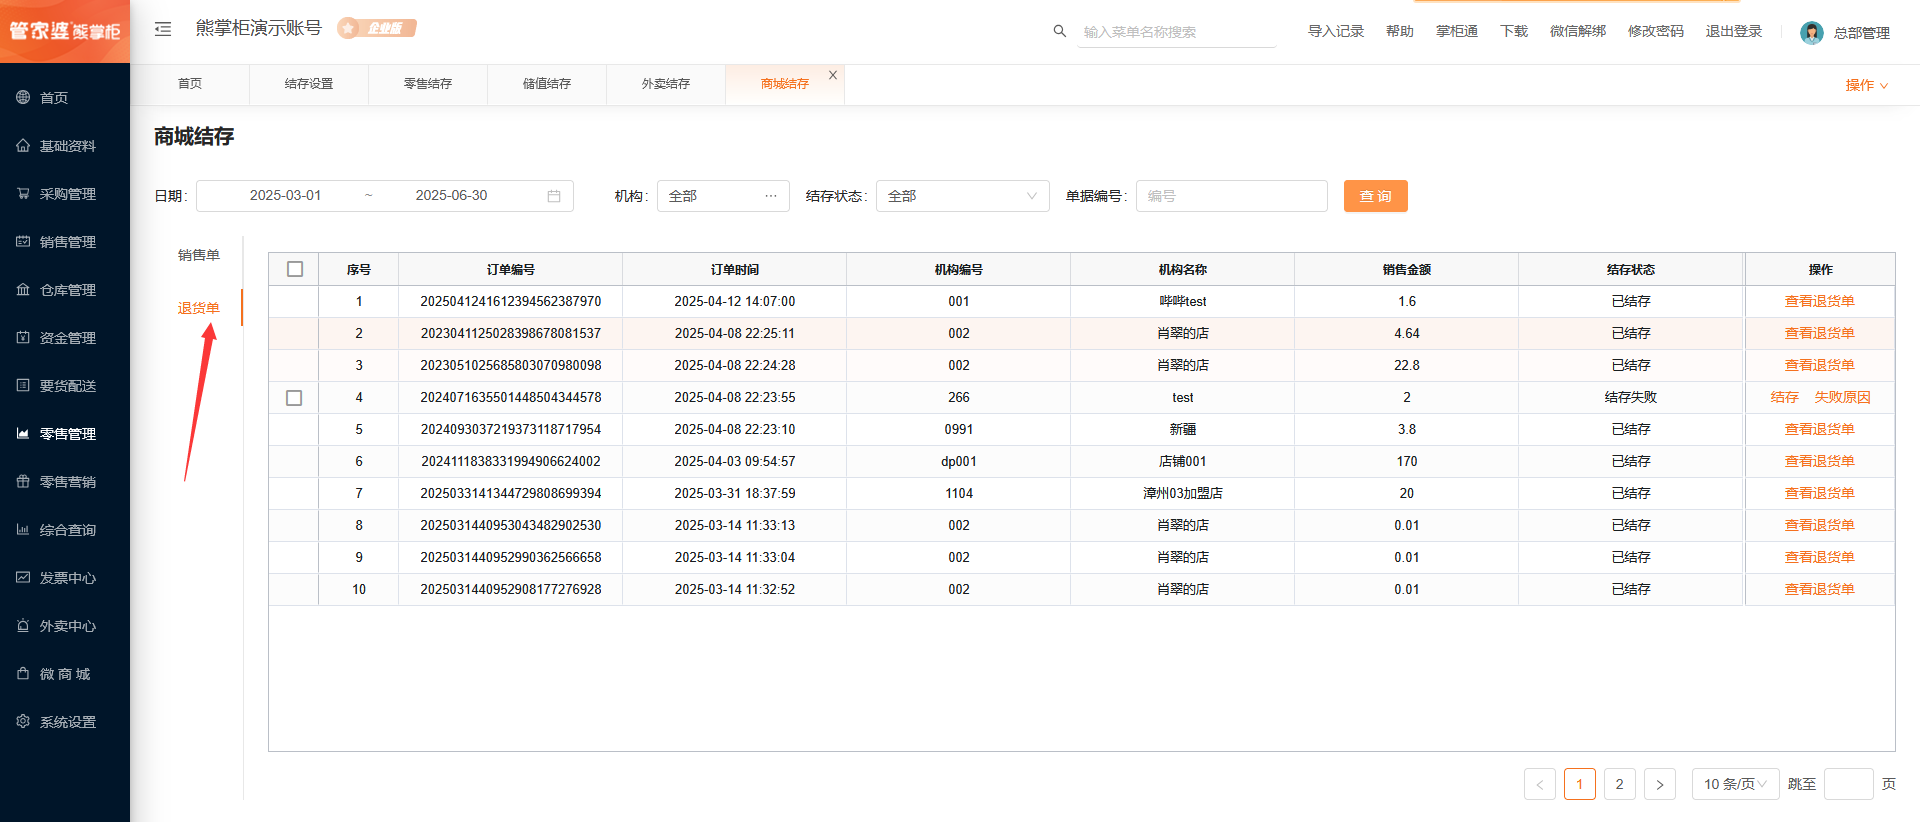Click the 单据编号 input field

(x=1231, y=196)
